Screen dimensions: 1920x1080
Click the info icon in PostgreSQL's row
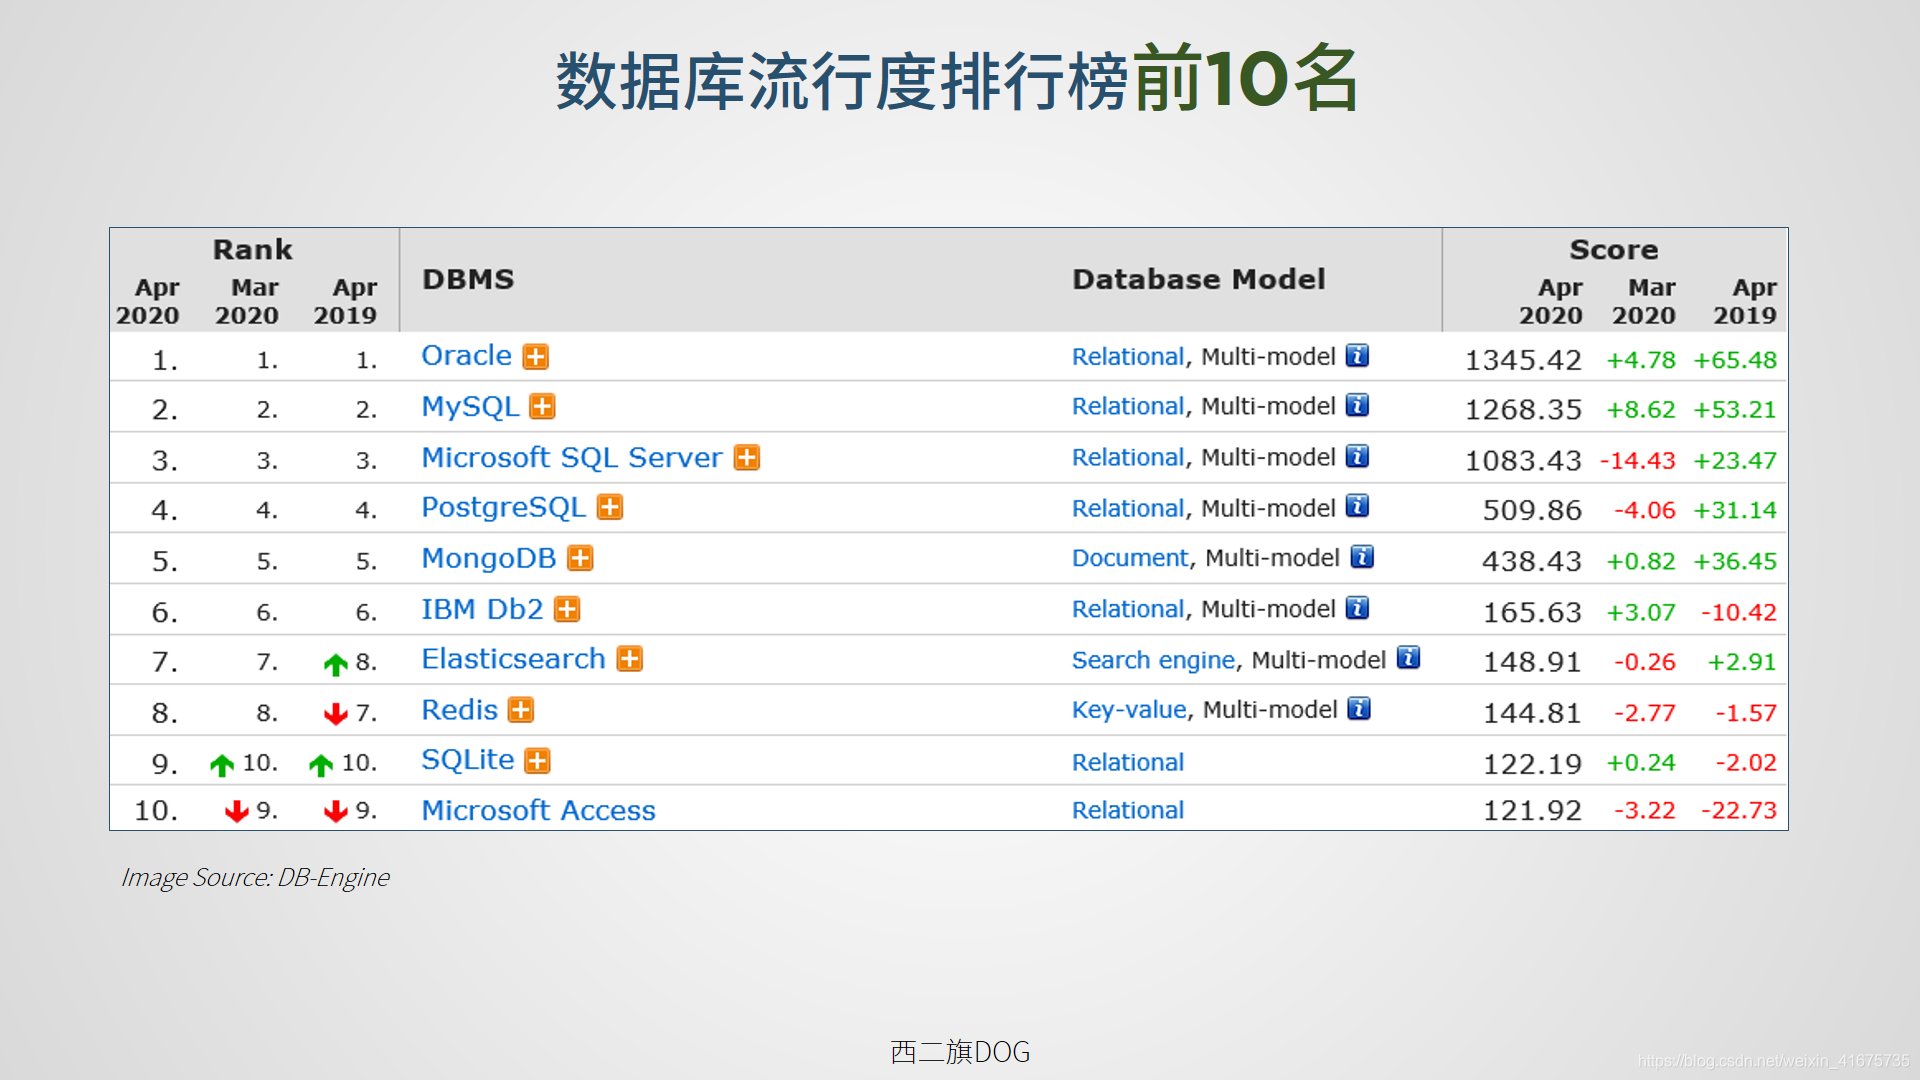click(x=1357, y=507)
